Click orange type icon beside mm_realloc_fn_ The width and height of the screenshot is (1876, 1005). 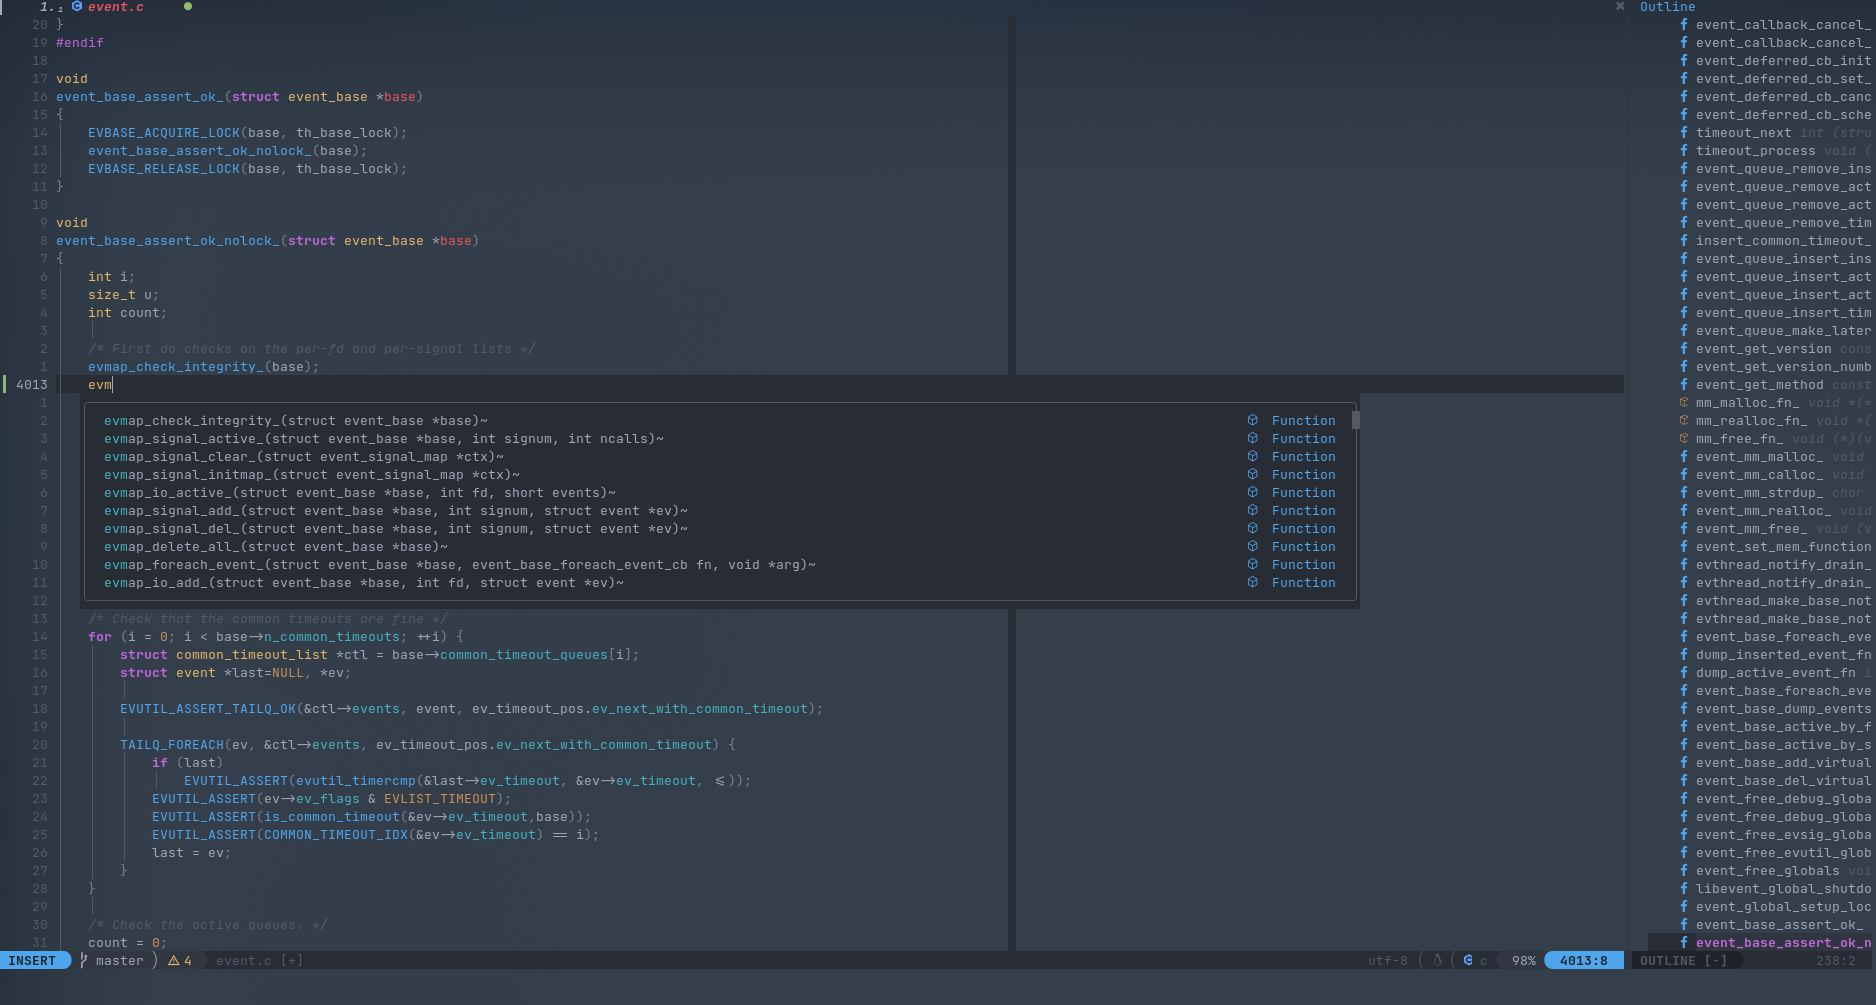tap(1684, 421)
